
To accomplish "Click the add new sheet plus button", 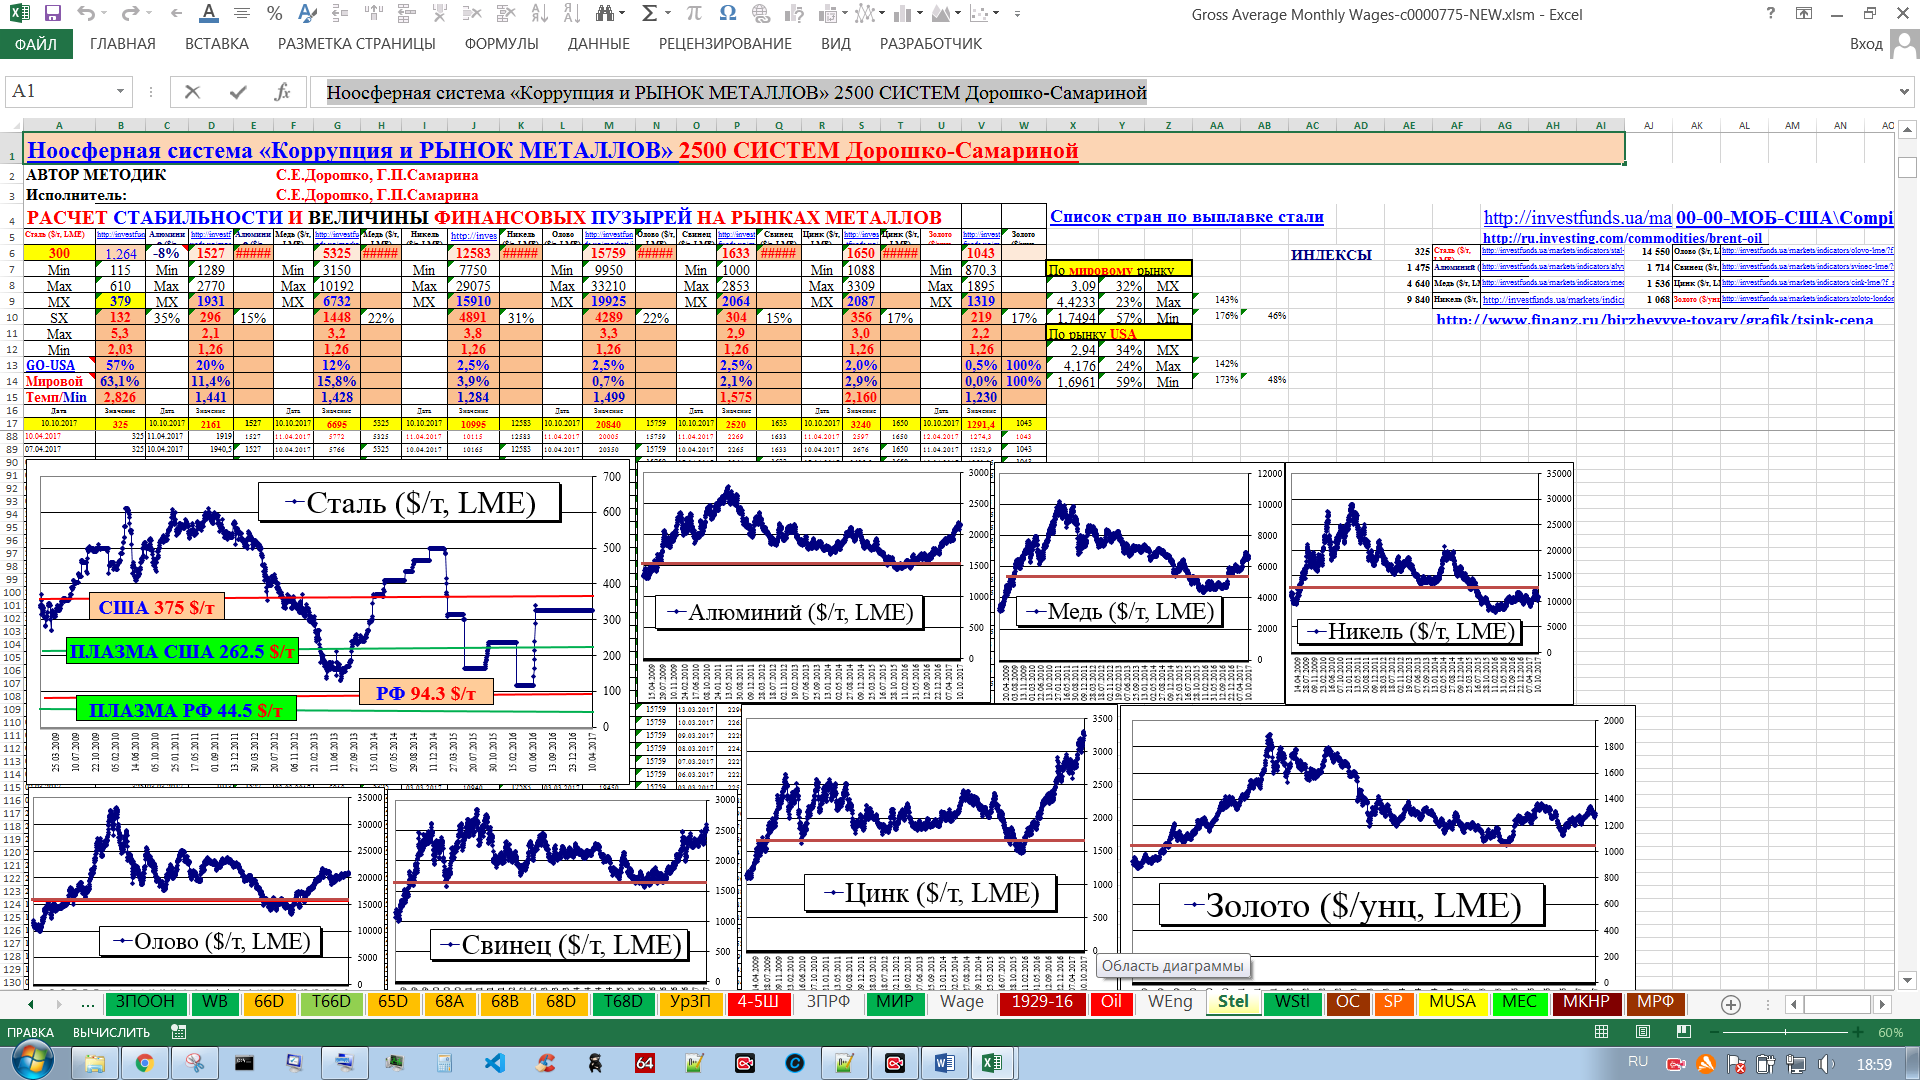I will (x=1731, y=1004).
